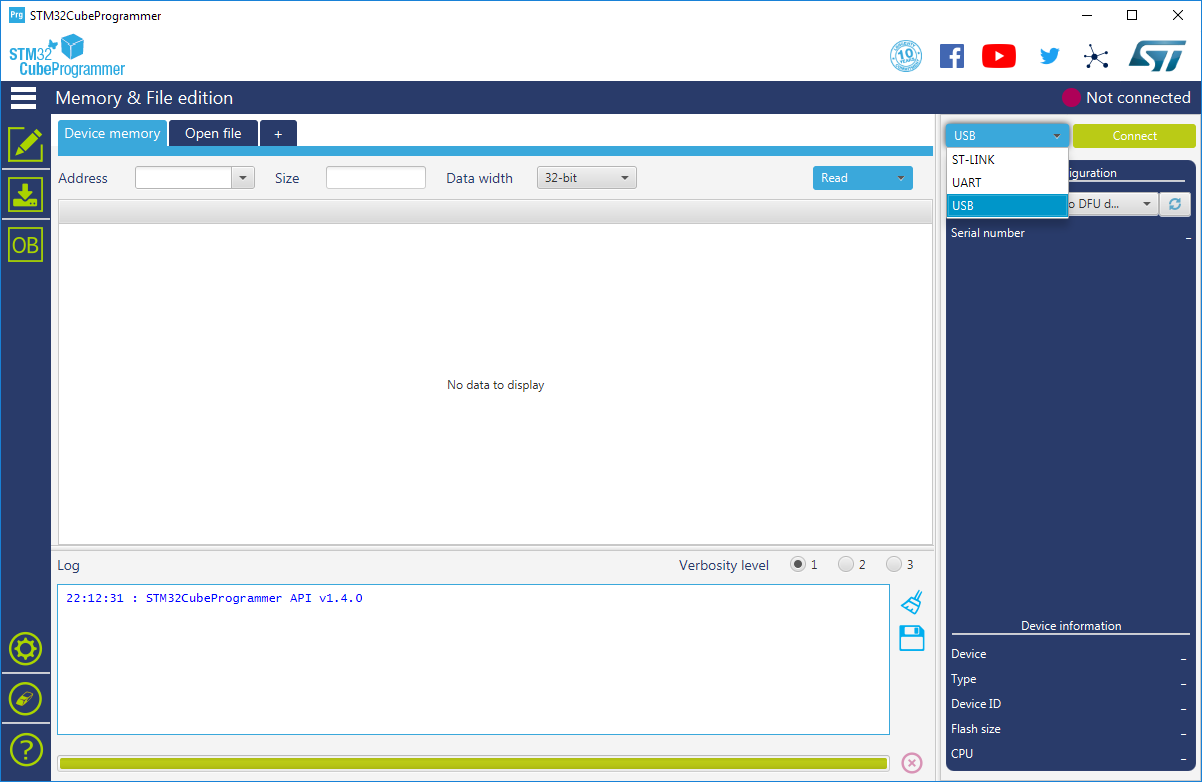This screenshot has width=1202, height=782.
Task: Open the Option Bytes OB icon
Action: [25, 244]
